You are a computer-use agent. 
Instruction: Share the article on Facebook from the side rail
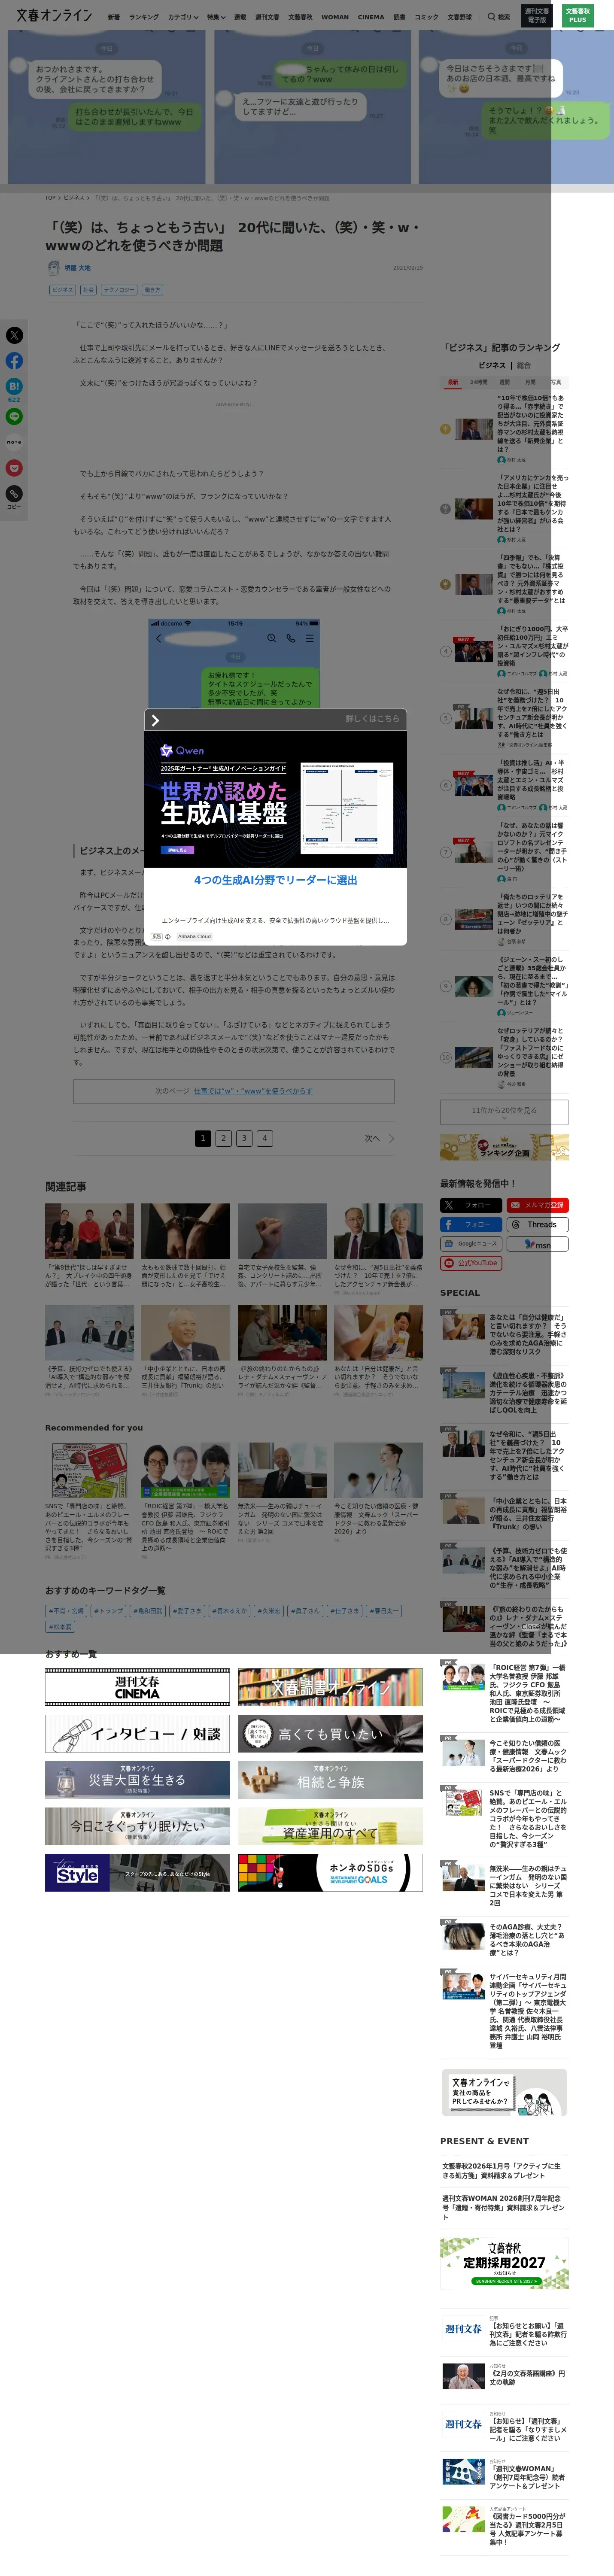point(14,361)
